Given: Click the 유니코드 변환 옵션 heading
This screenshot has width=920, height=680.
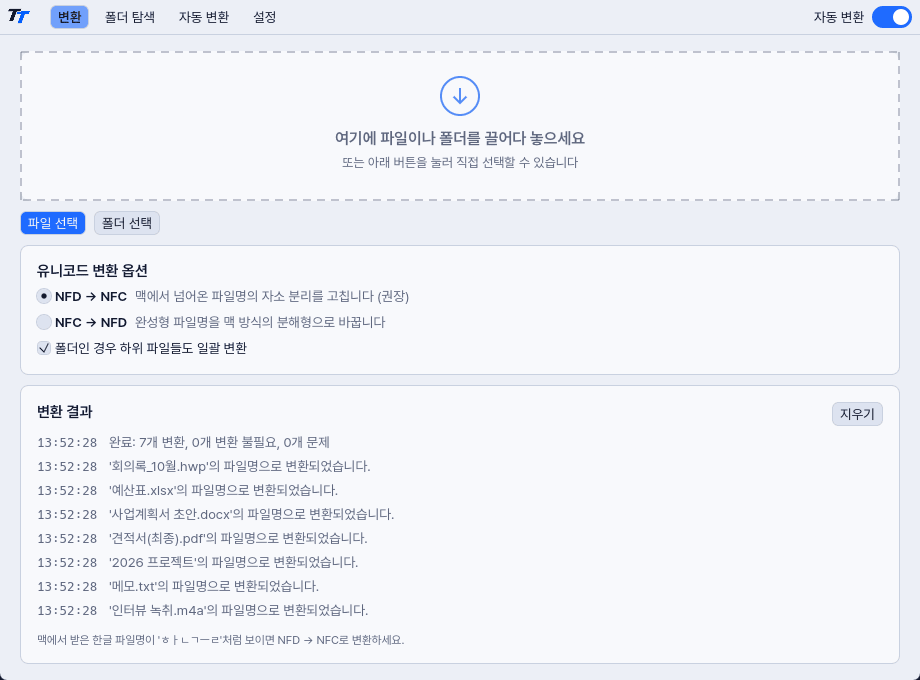Looking at the screenshot, I should pyautogui.click(x=92, y=270).
